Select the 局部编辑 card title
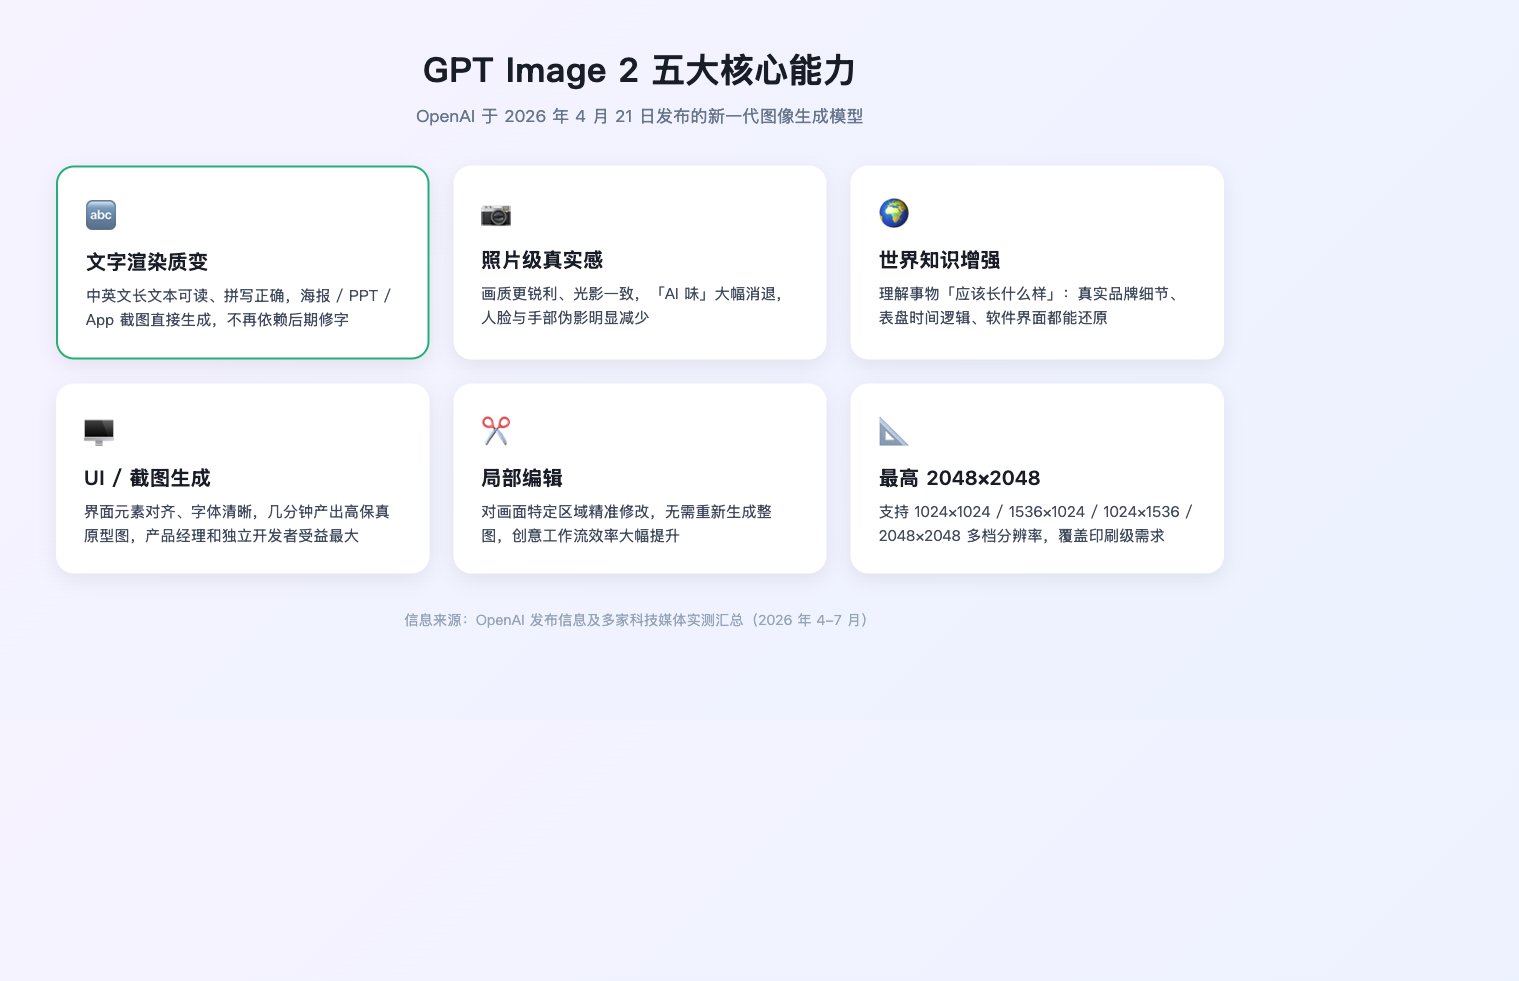This screenshot has height=981, width=1519. pyautogui.click(x=522, y=478)
